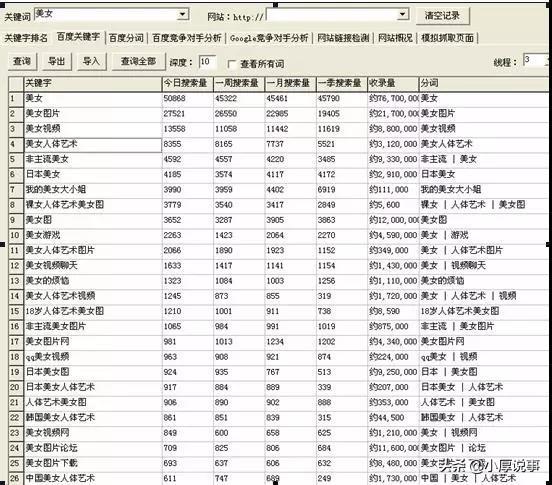
Task: Select keyword cell 美女游戏
Action: pyautogui.click(x=93, y=235)
